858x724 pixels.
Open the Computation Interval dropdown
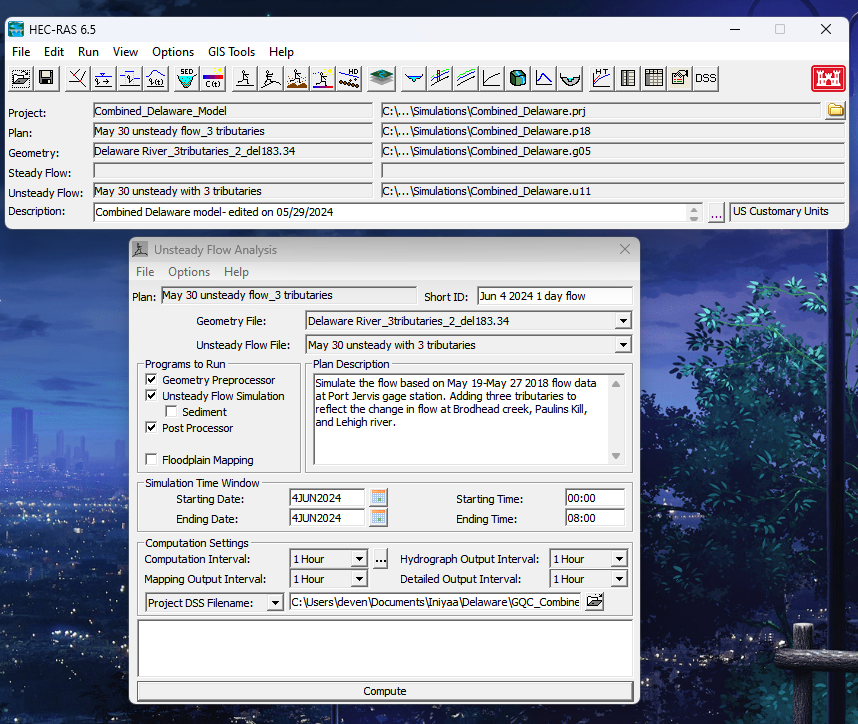tap(359, 559)
